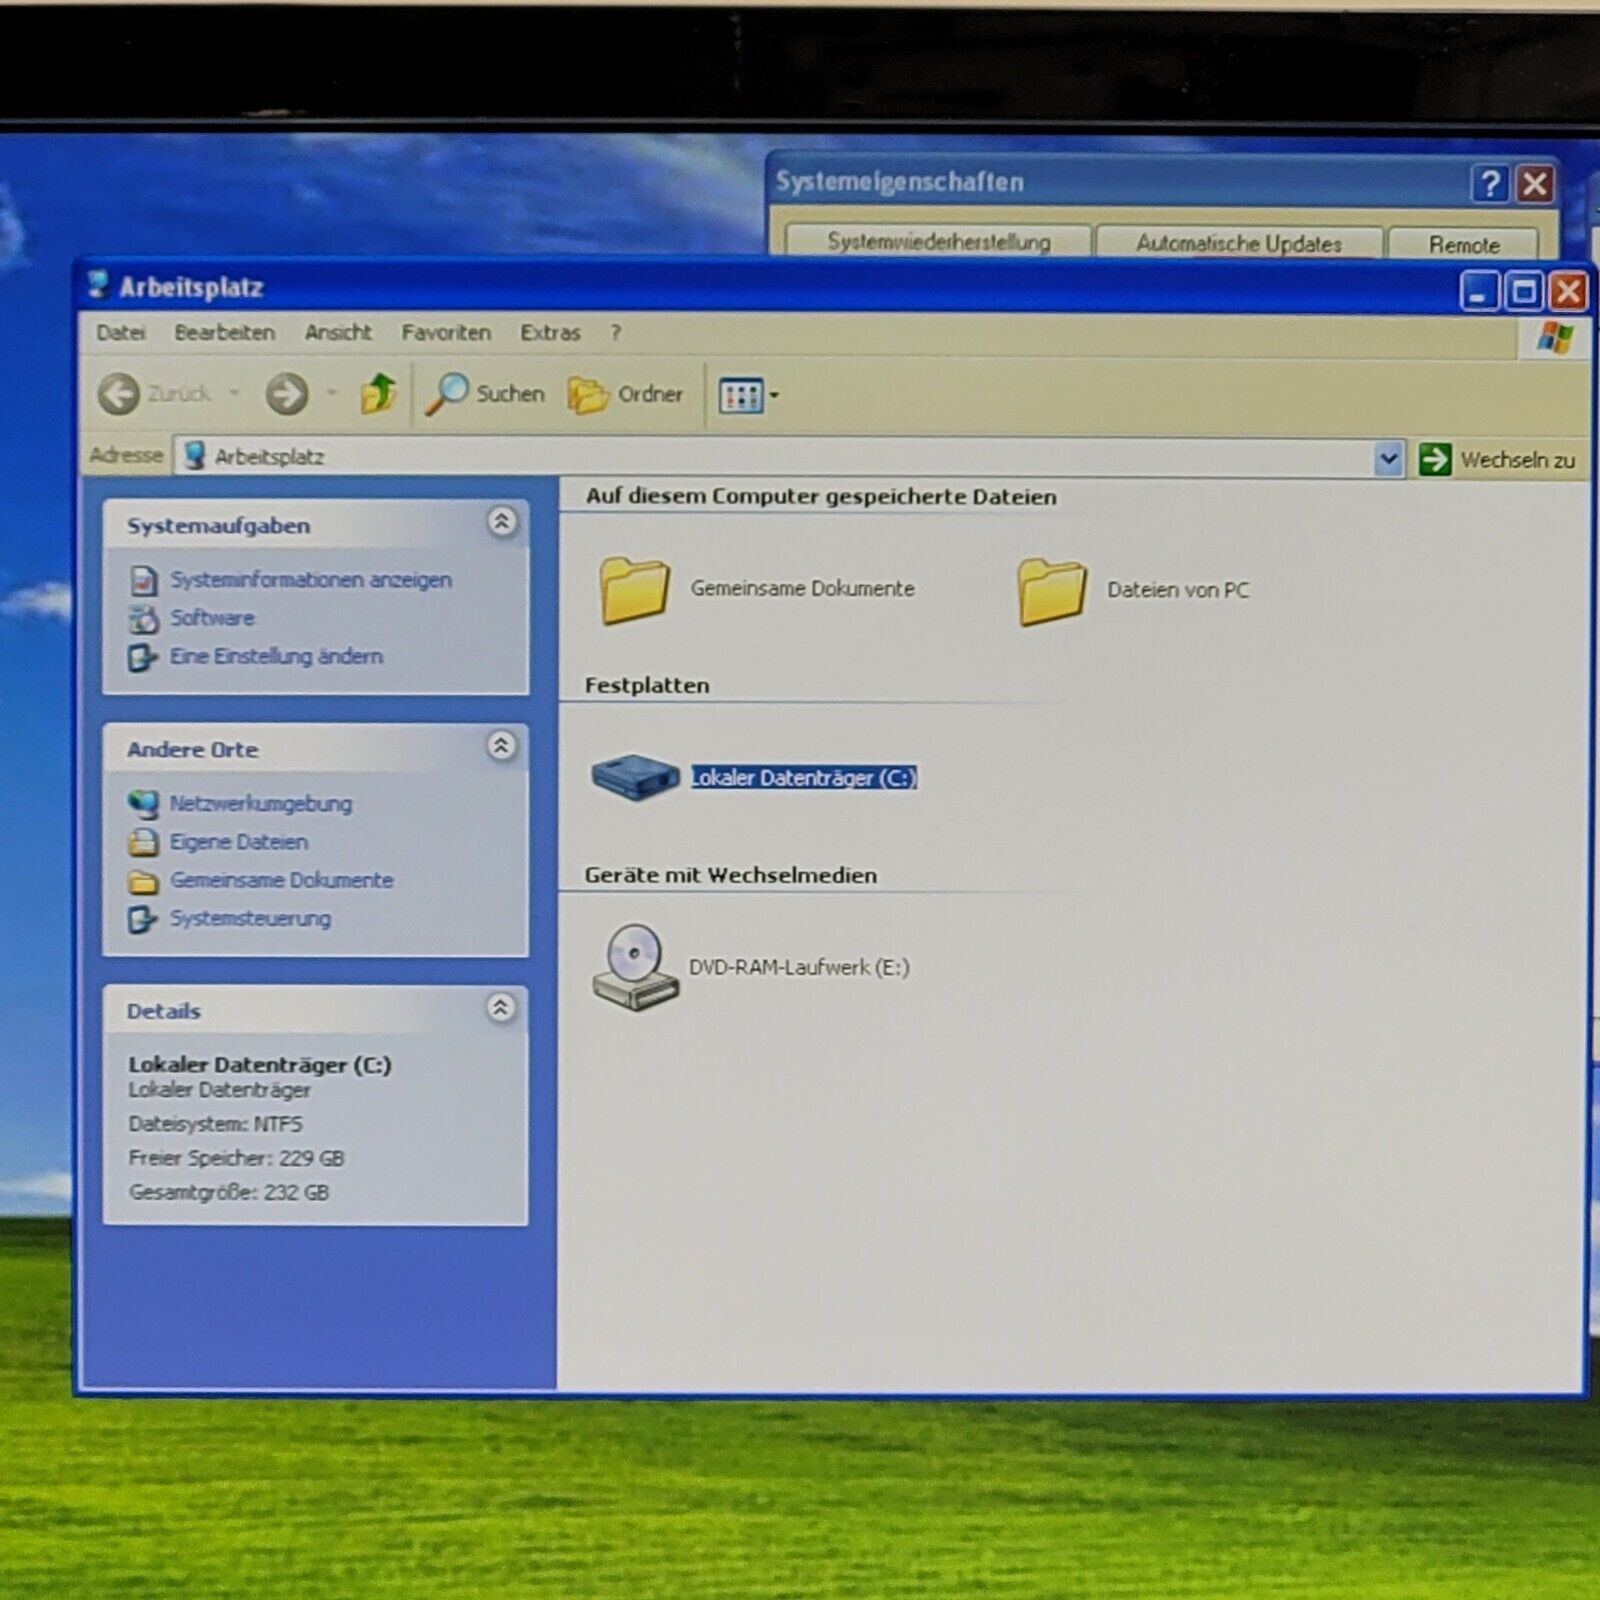1600x1600 pixels.
Task: Select the Lokaler Datenträger (C:) drive icon
Action: tap(634, 776)
